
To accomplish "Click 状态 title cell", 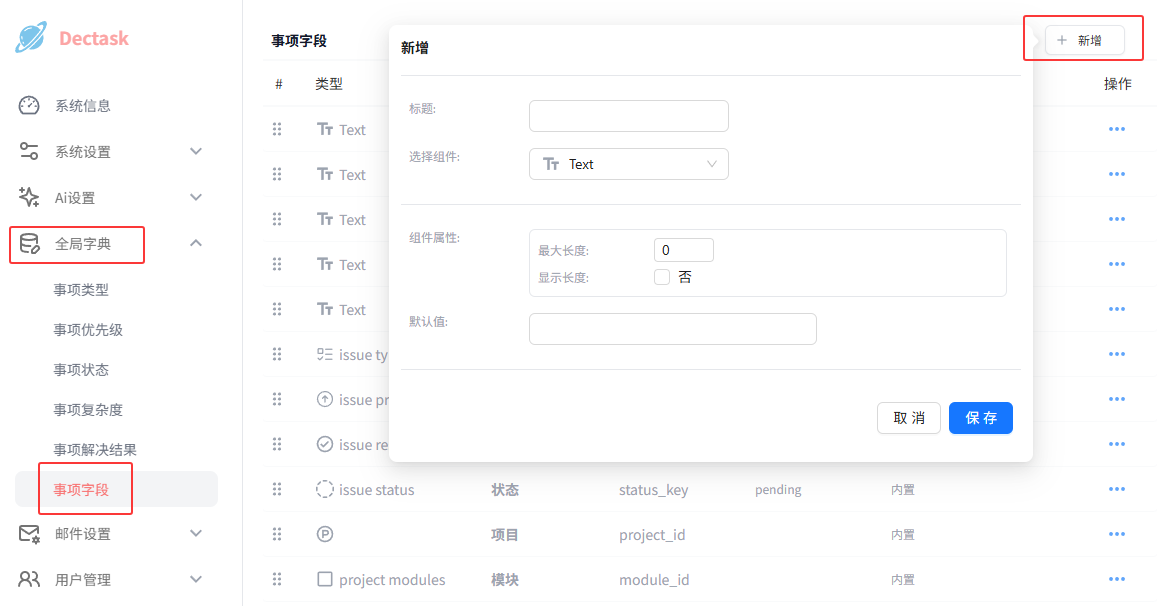I will coord(505,489).
